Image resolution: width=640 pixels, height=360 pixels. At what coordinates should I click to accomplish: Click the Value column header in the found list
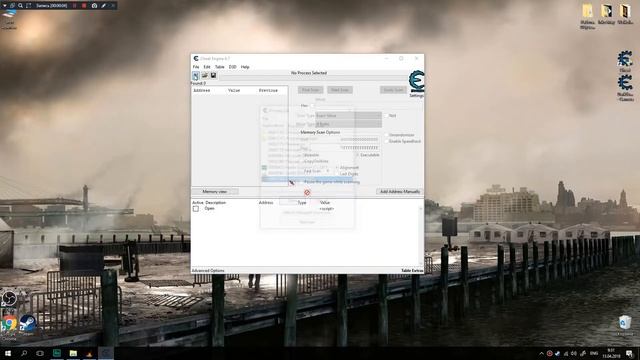click(x=234, y=90)
